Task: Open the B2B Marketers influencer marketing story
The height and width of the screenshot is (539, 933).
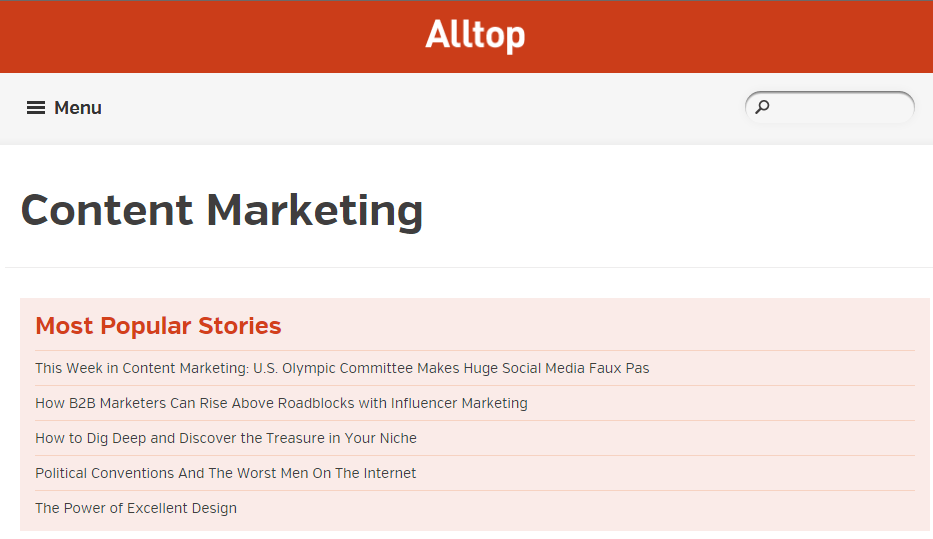Action: point(281,403)
